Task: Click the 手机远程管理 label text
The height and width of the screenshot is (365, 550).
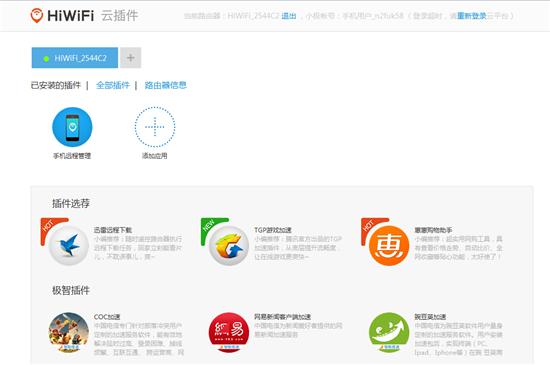Action: point(72,156)
